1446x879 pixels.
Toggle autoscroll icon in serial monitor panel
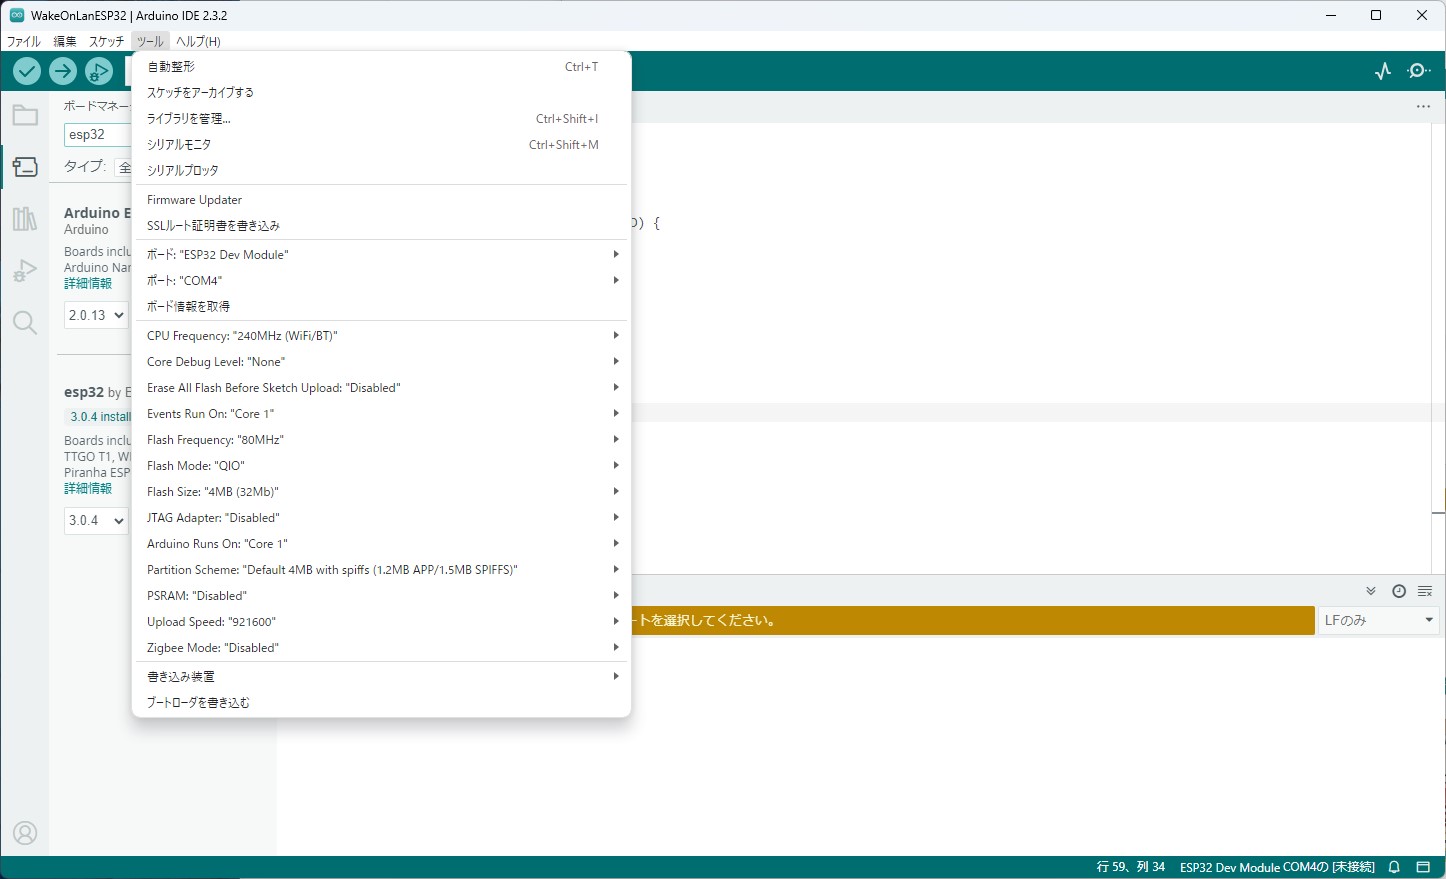(1371, 591)
